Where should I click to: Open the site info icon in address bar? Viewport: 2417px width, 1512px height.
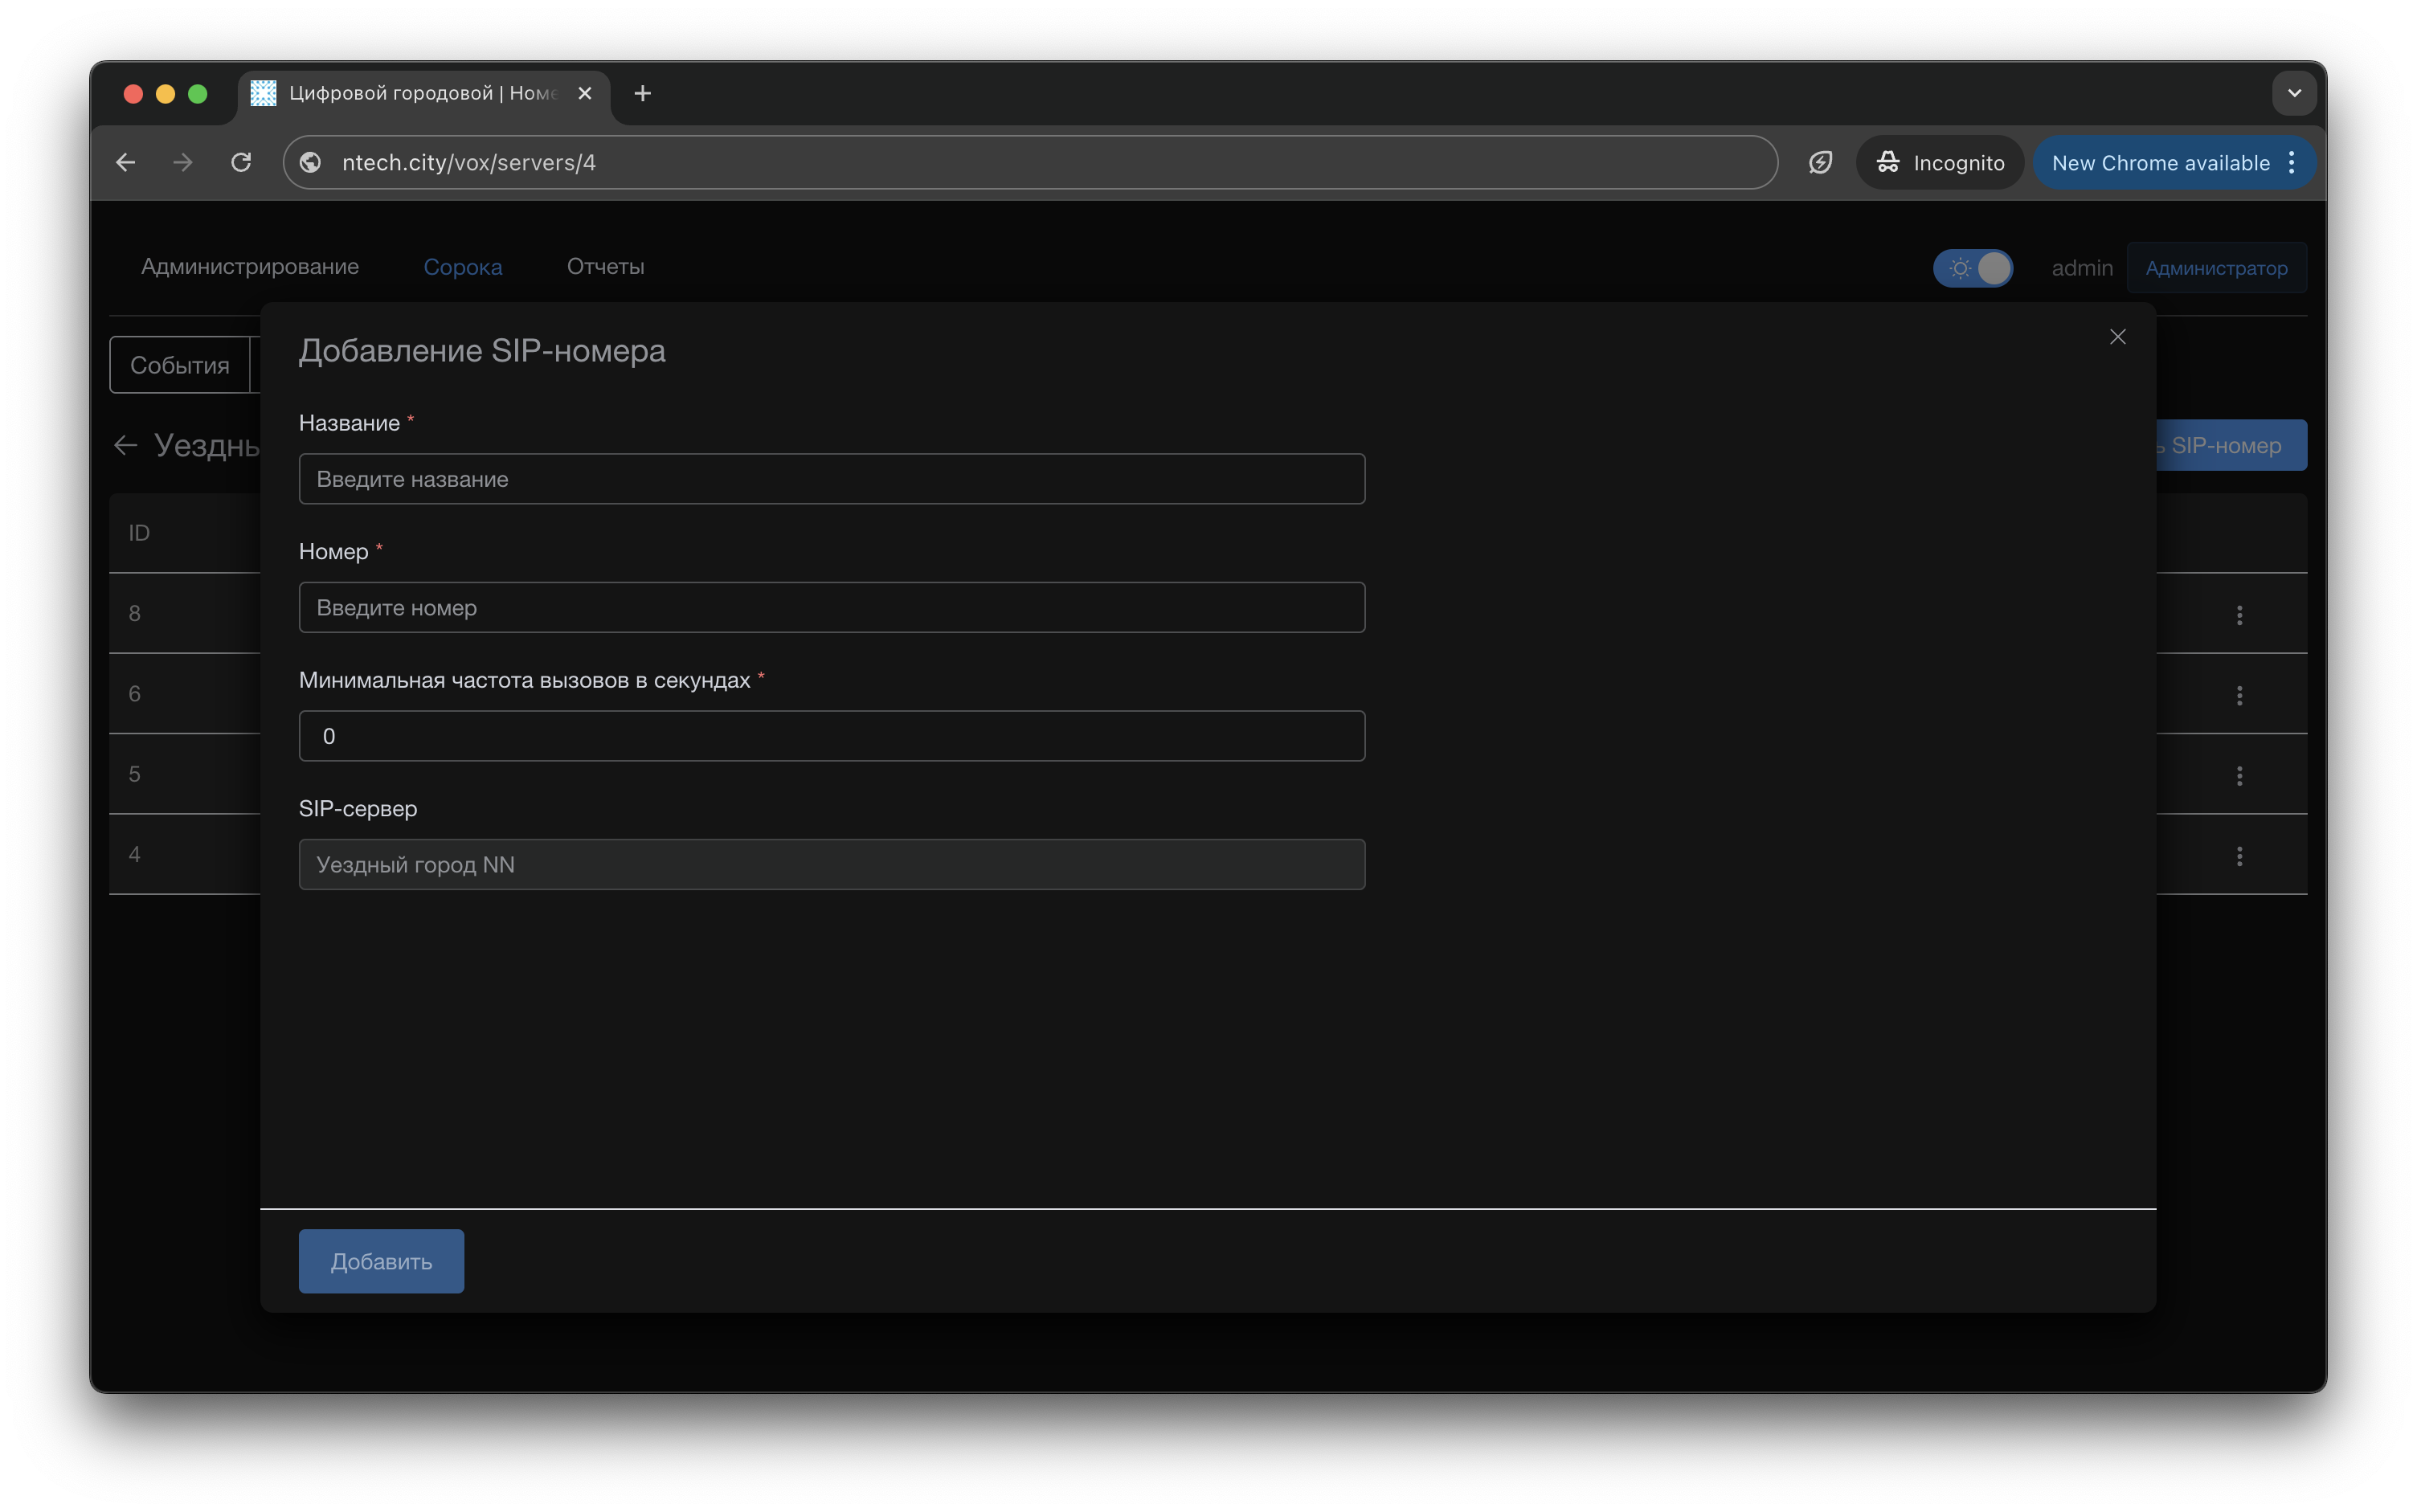coord(311,162)
